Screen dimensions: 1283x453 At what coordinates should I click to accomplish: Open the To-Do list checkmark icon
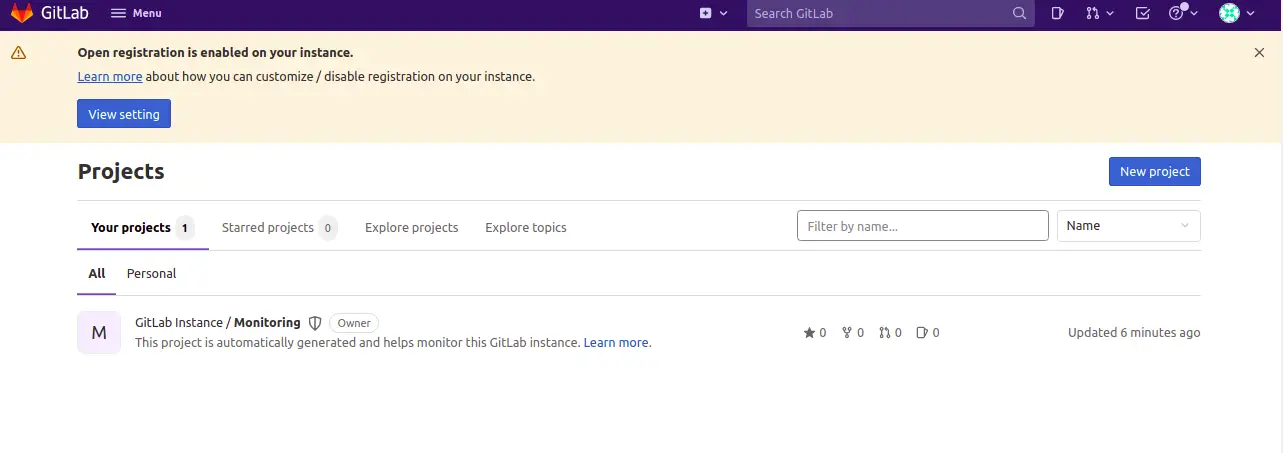[1143, 13]
